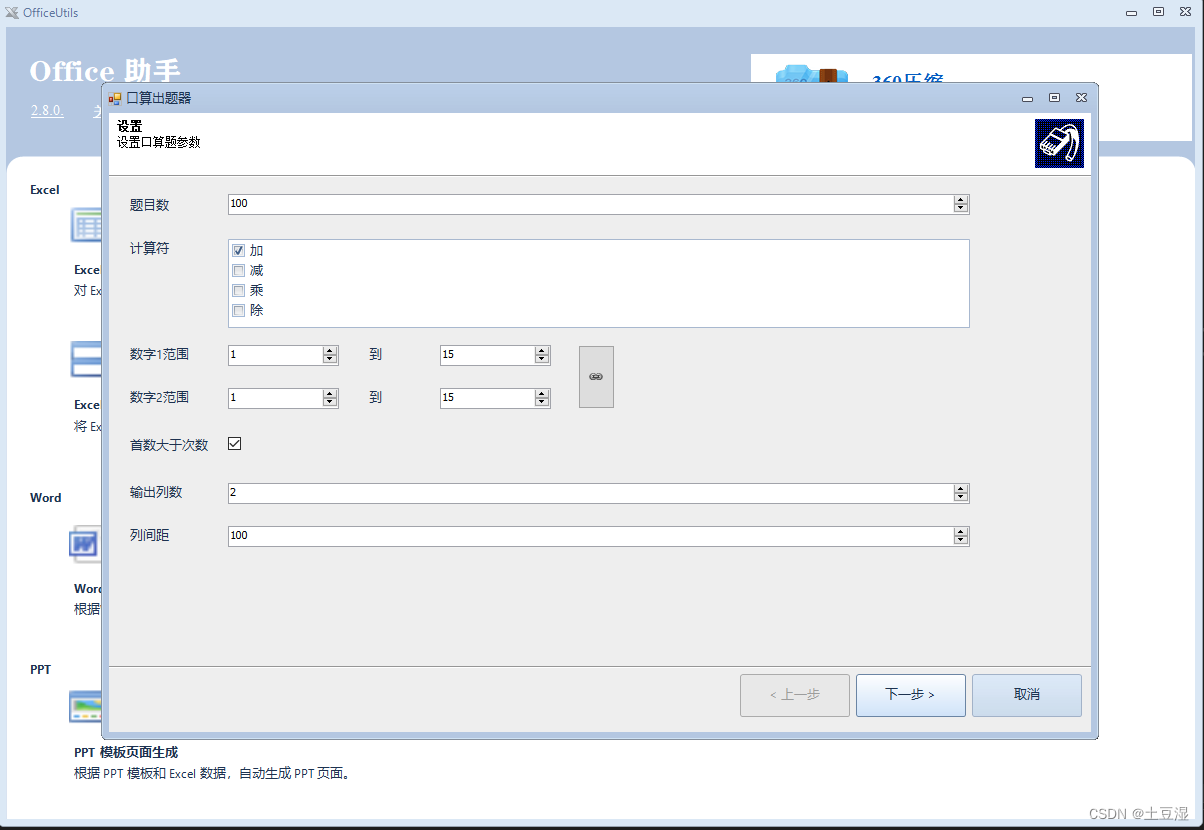Maximize the 口算出题器 dialog

[x=1054, y=98]
